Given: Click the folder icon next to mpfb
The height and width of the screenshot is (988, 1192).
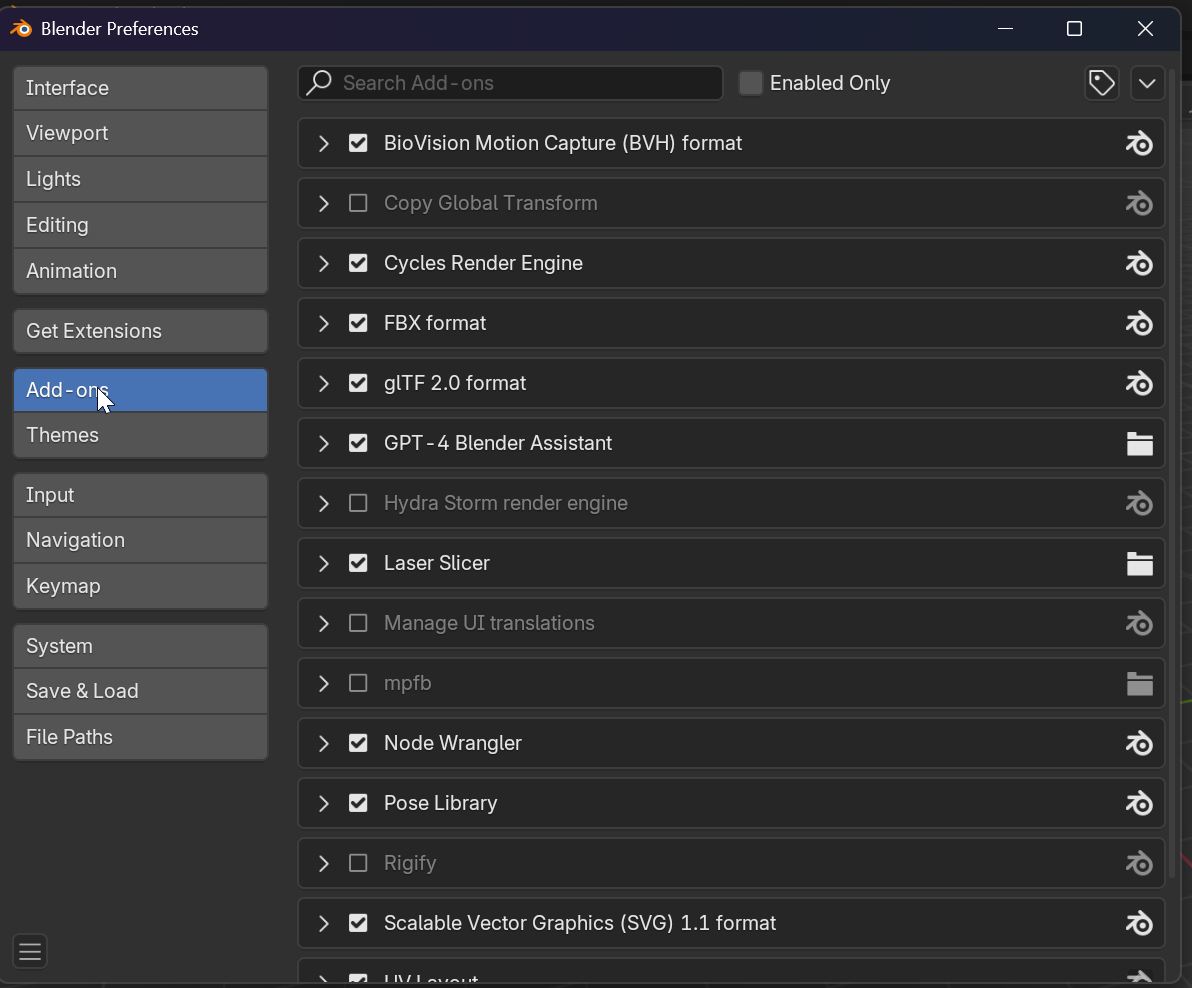Looking at the screenshot, I should click(1139, 683).
